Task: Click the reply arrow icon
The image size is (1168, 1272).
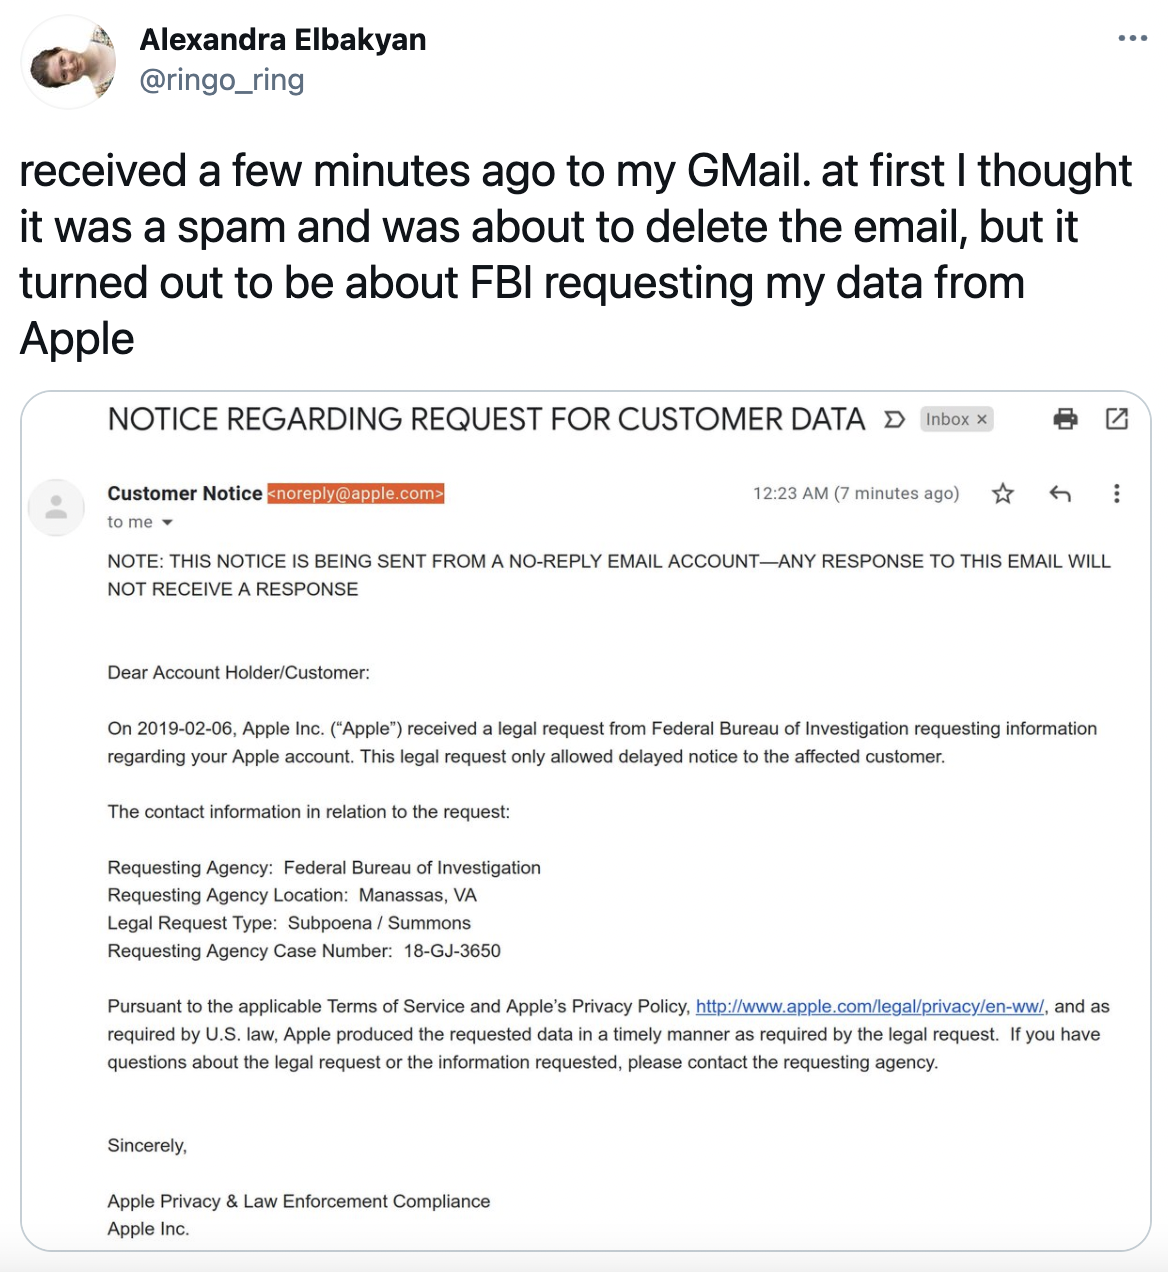Action: [x=1061, y=493]
